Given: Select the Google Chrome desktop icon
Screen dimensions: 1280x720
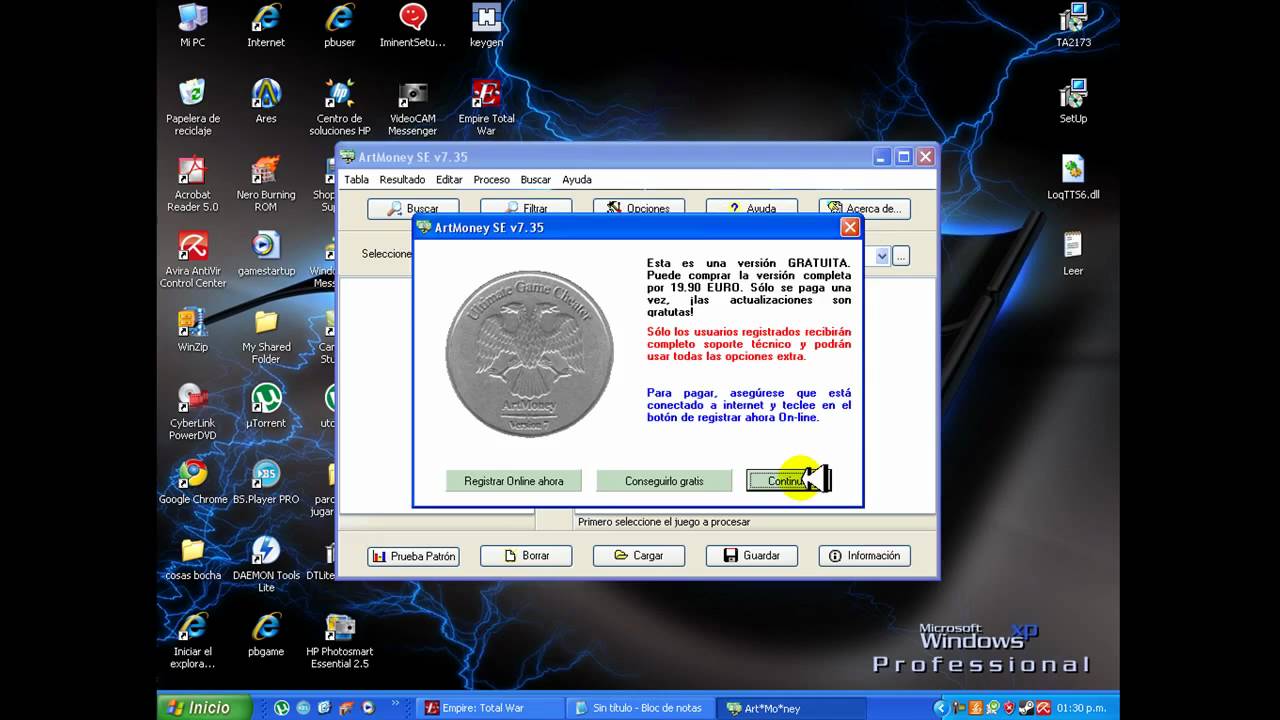Looking at the screenshot, I should pos(192,482).
